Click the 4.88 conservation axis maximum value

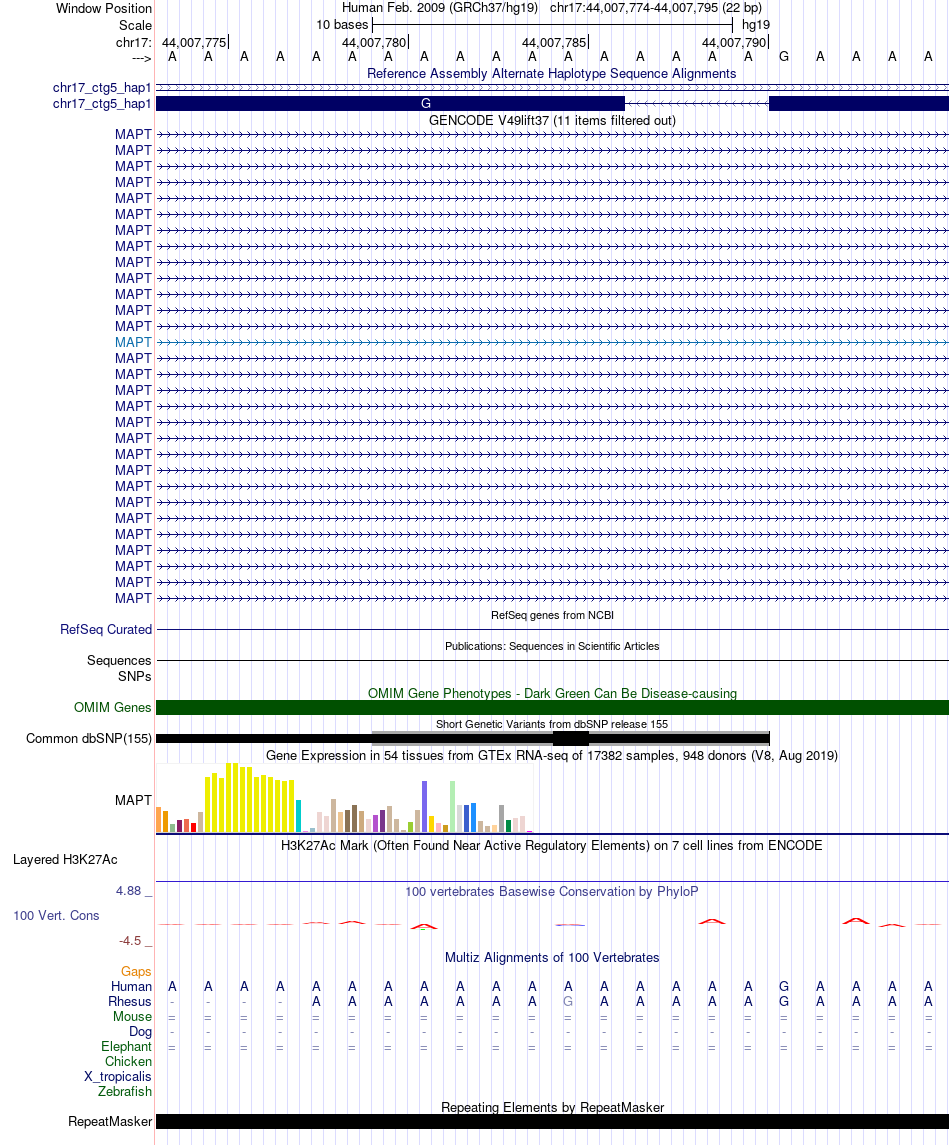pos(129,891)
